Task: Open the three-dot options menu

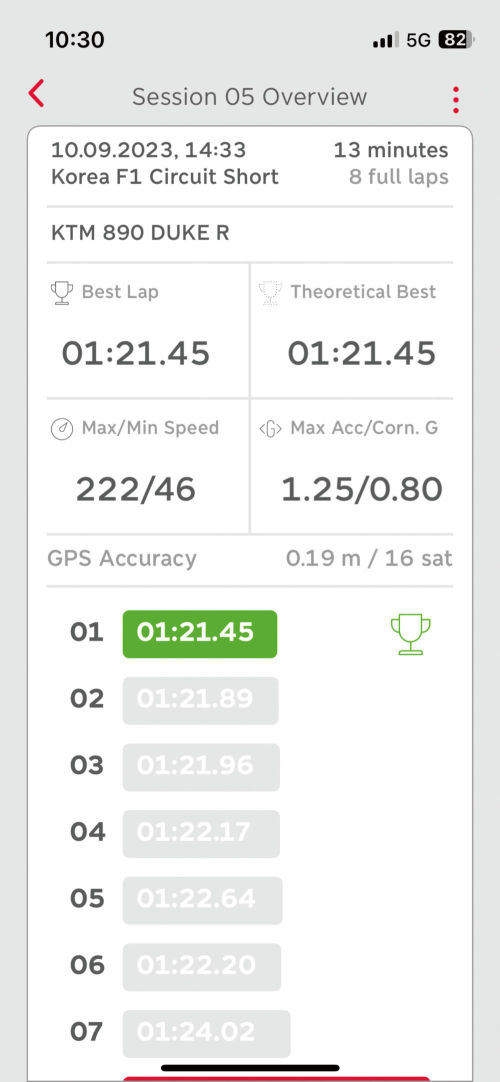Action: click(456, 100)
